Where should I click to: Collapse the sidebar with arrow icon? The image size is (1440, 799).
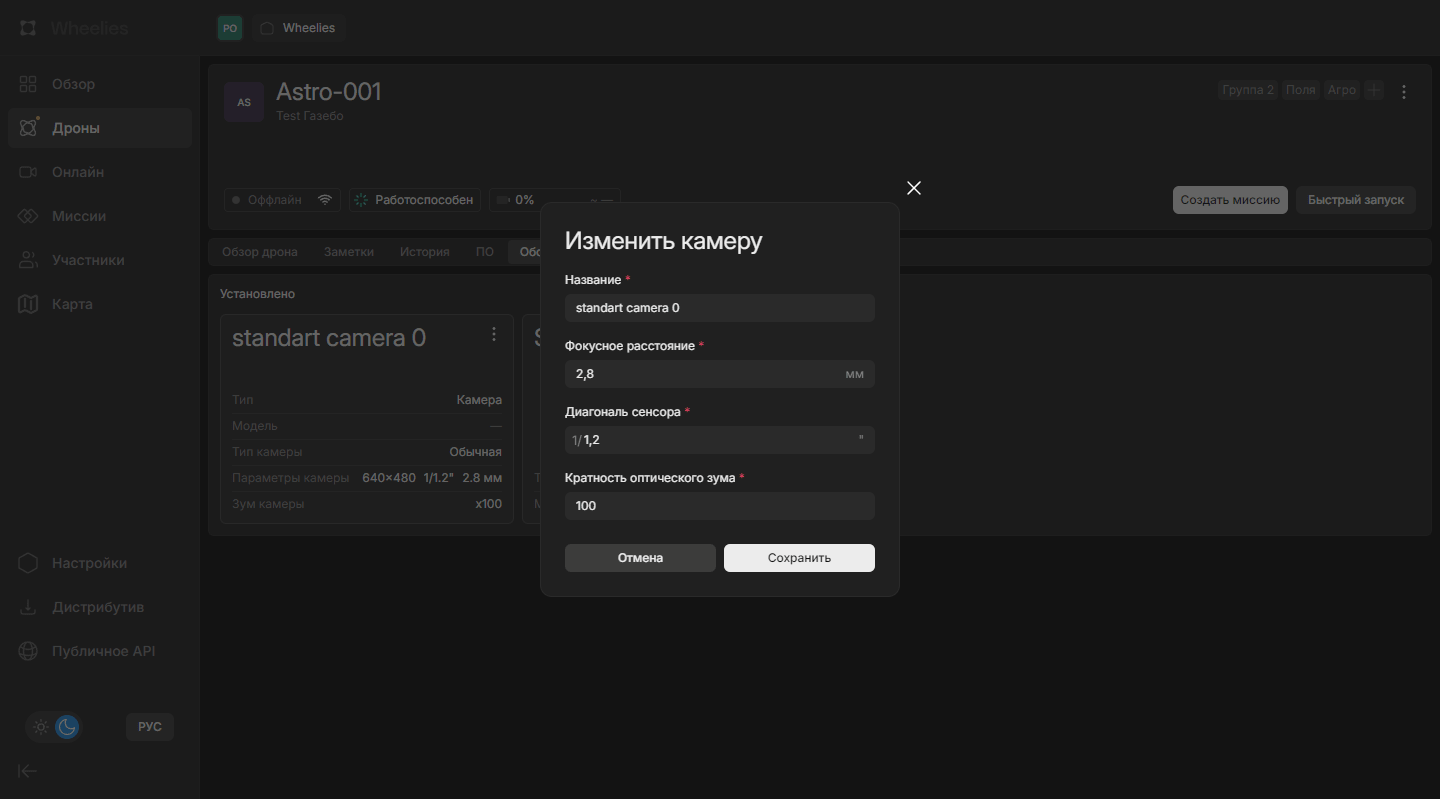coord(28,770)
